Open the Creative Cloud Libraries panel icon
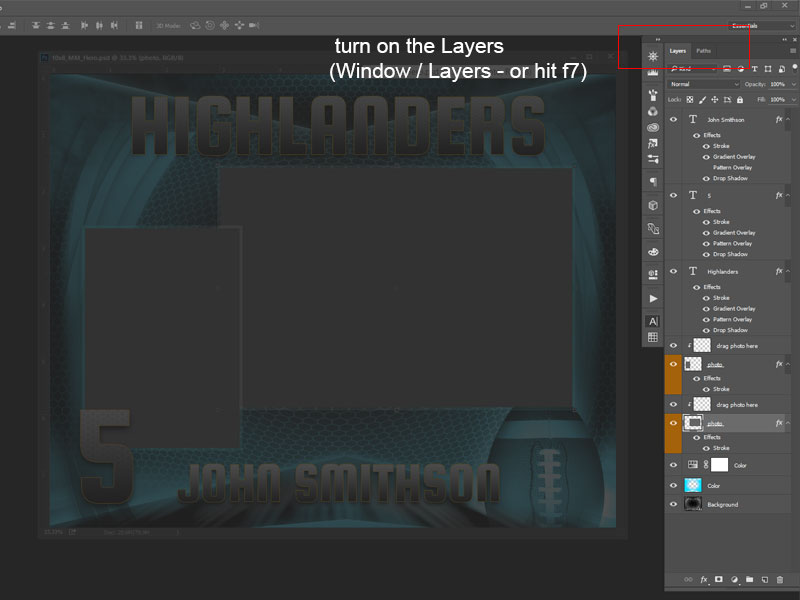Viewport: 800px width, 600px height. coord(653,128)
